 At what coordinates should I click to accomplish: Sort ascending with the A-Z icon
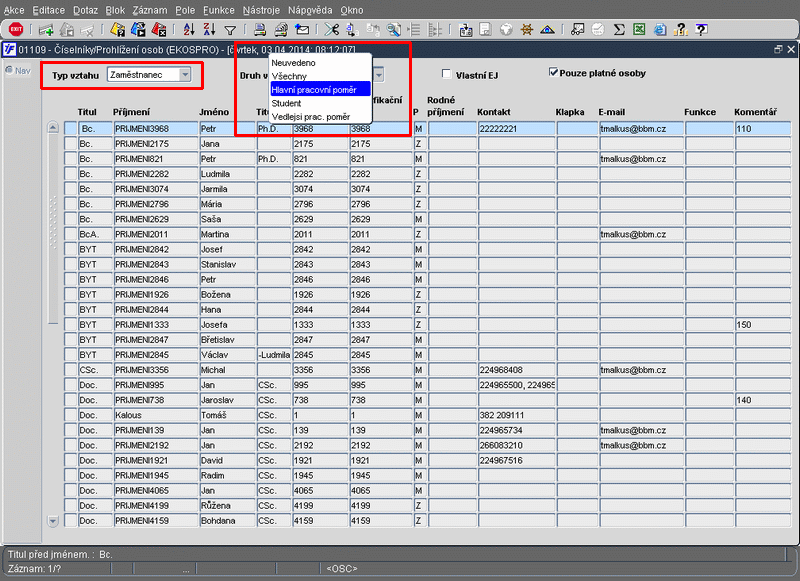189,30
